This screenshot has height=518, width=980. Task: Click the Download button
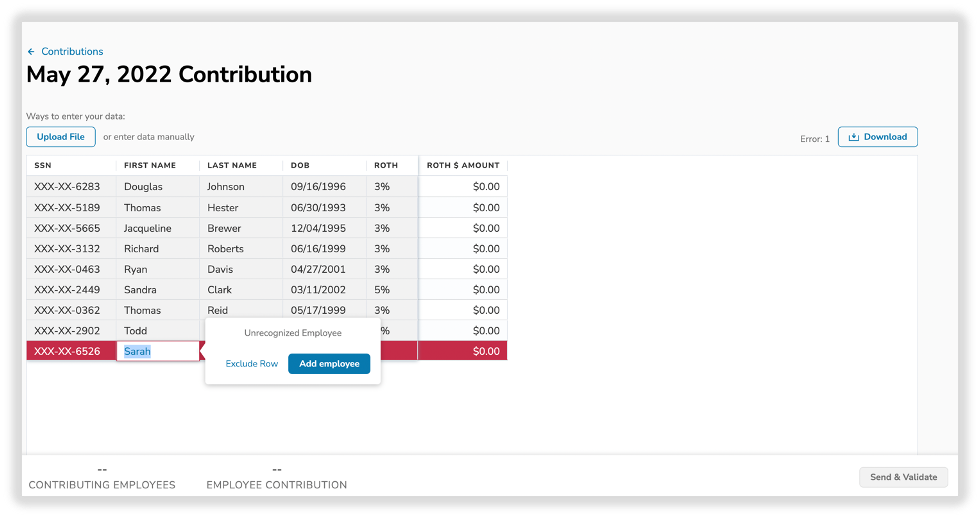click(877, 137)
